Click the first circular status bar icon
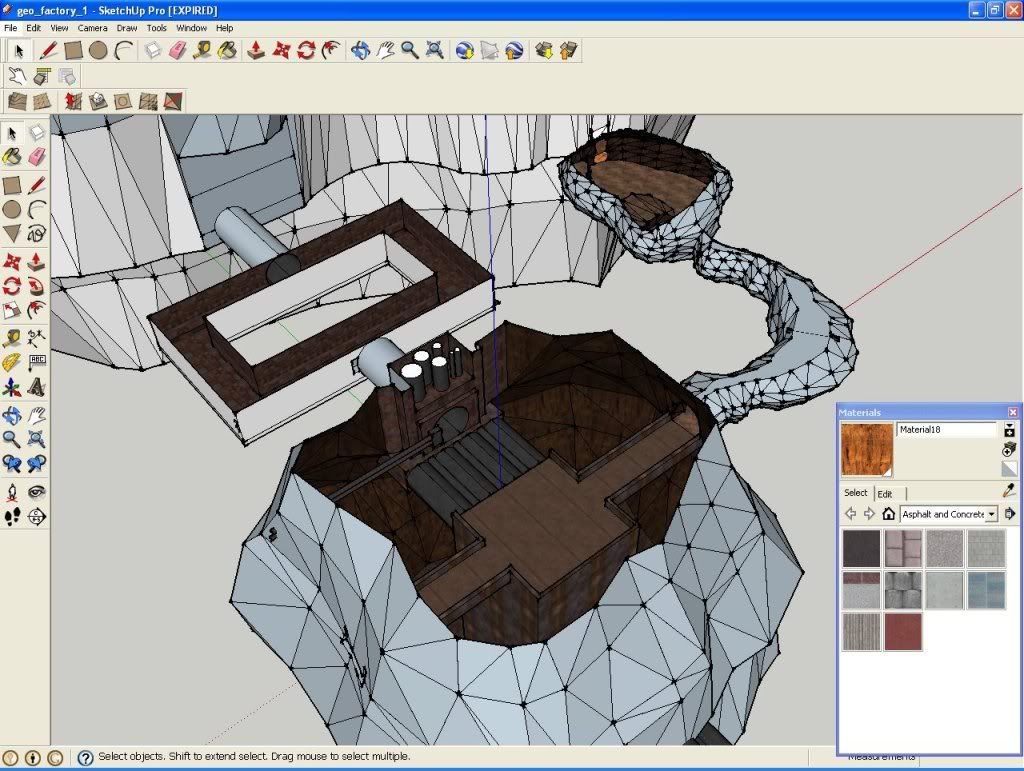This screenshot has width=1024, height=771. click(10, 757)
